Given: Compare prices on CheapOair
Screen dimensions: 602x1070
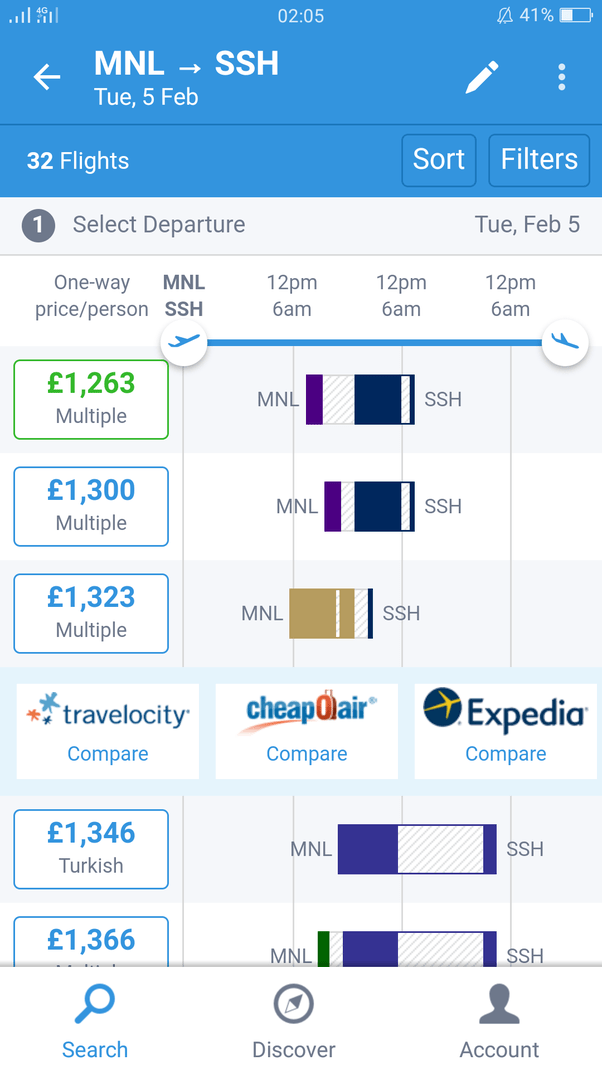Looking at the screenshot, I should (x=306, y=731).
